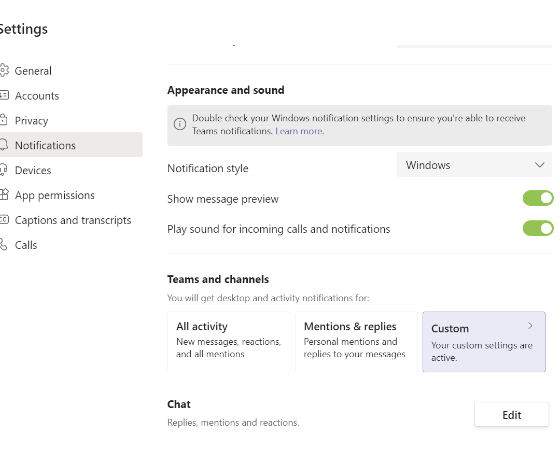Click the App permissions icon

4,195
